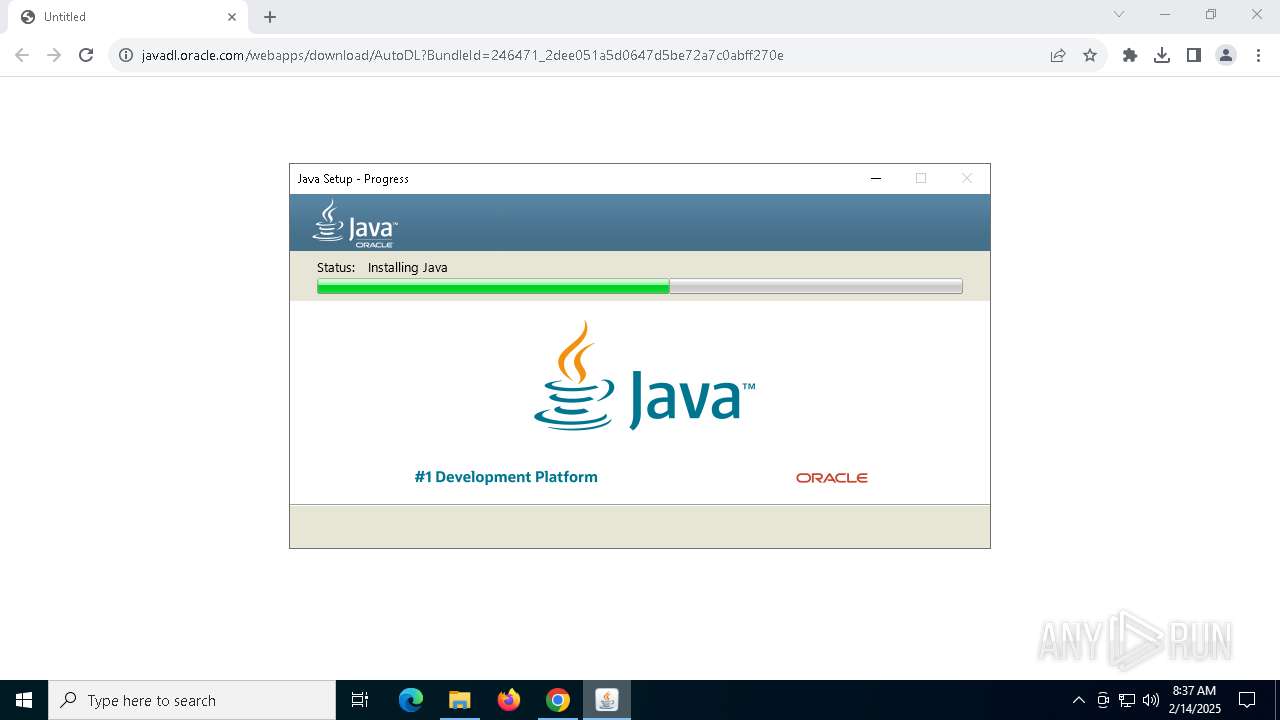Click the Java Oracle header logo

355,223
